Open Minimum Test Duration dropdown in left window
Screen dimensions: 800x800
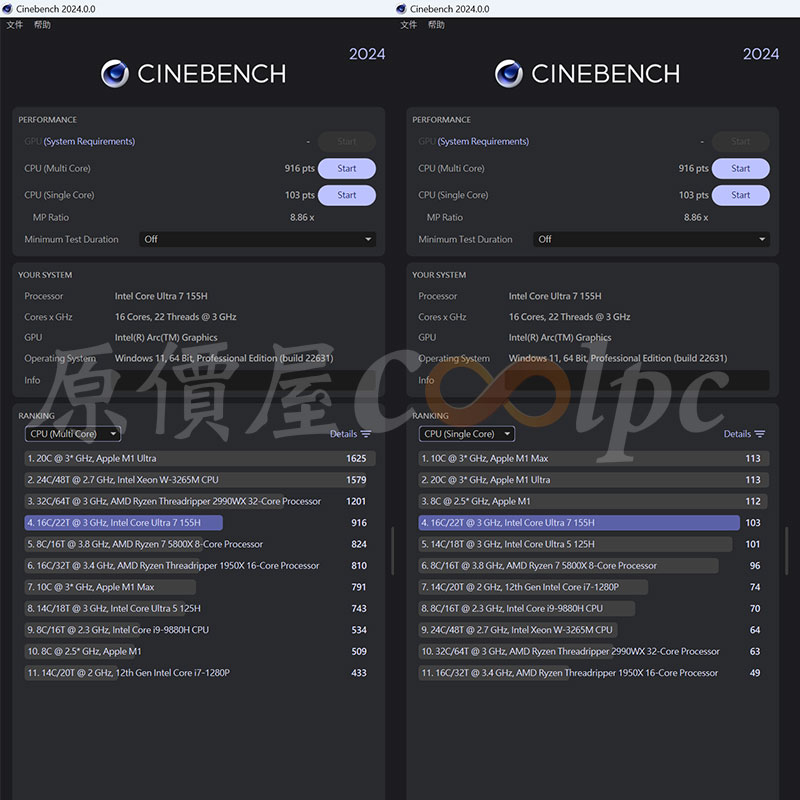[258, 239]
